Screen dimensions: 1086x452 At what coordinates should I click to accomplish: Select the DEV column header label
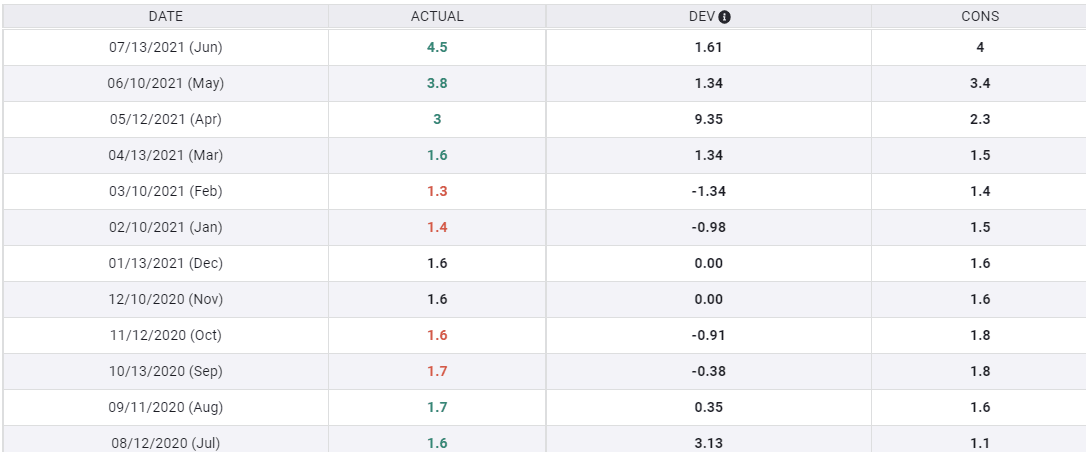click(701, 17)
